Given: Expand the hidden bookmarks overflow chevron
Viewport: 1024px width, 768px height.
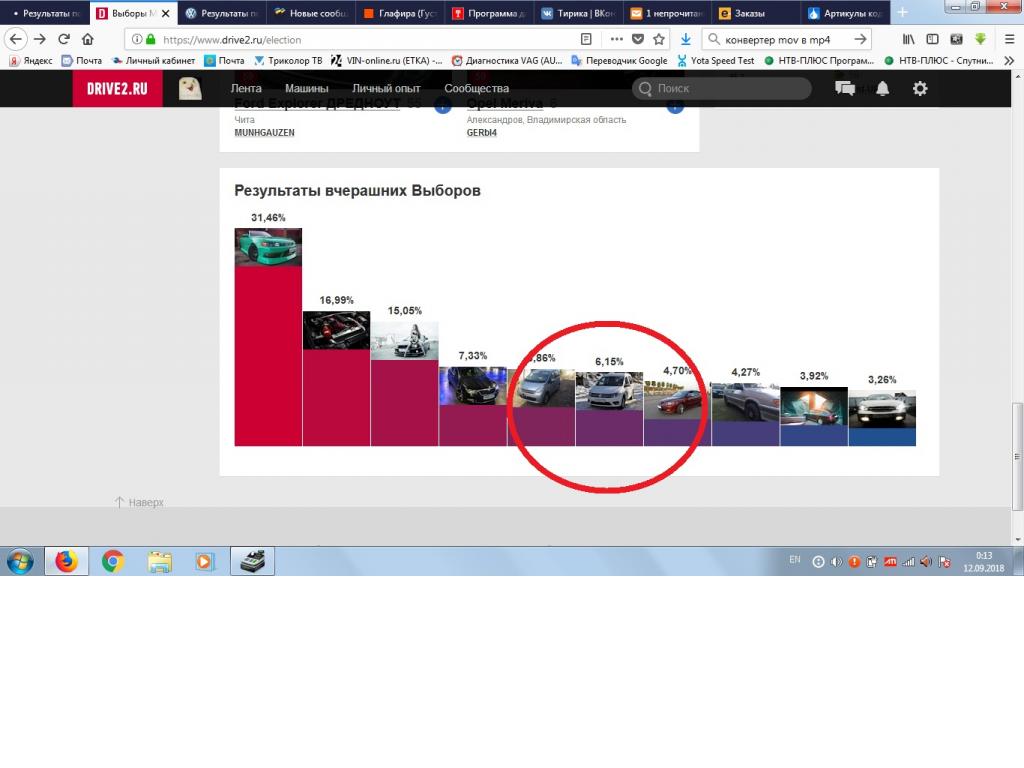Looking at the screenshot, I should click(1009, 61).
